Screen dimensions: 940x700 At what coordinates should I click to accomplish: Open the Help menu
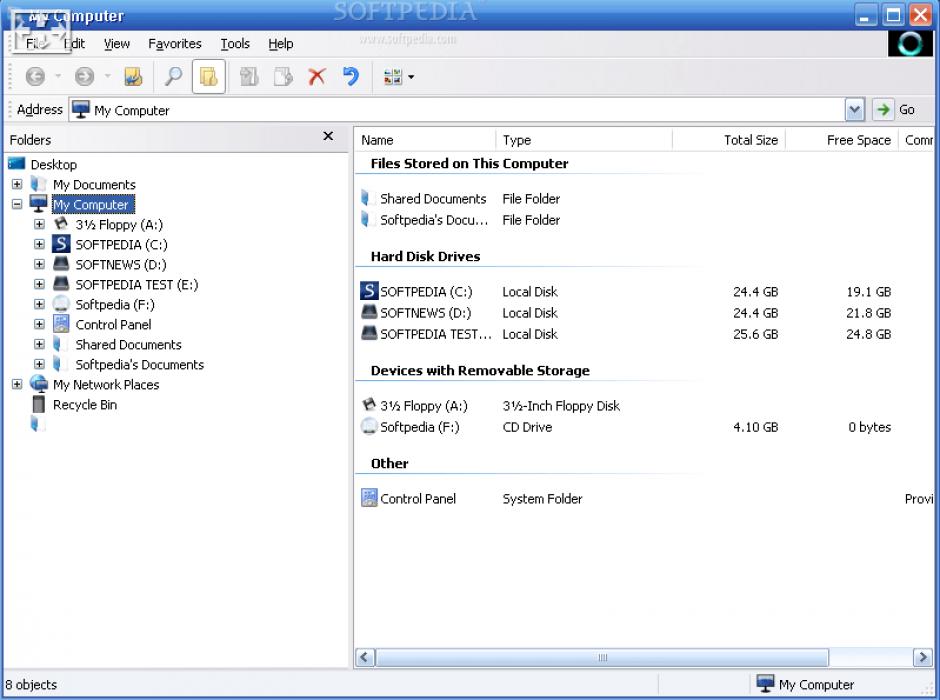click(x=281, y=44)
